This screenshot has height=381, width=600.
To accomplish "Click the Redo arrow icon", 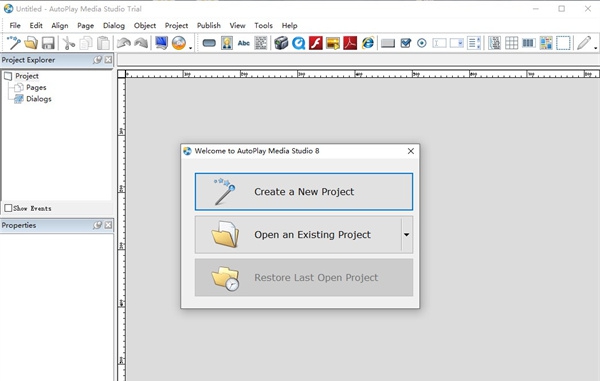I will 141,43.
